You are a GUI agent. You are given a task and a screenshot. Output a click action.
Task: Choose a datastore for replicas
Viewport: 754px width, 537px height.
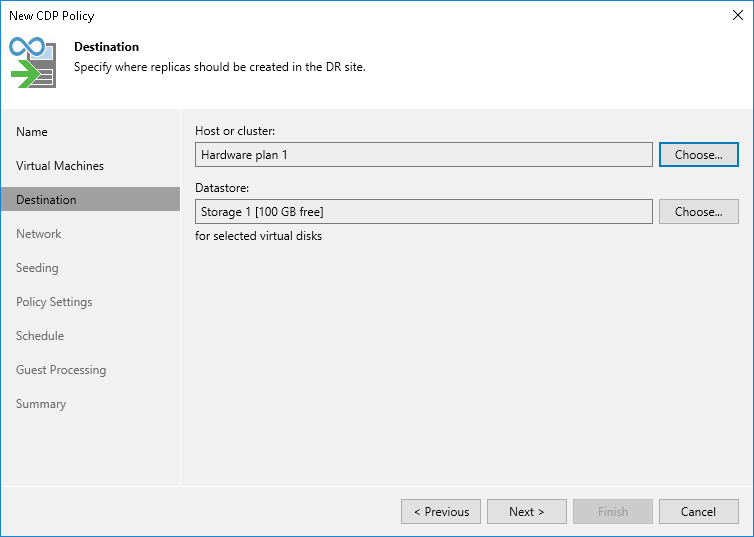click(x=698, y=212)
